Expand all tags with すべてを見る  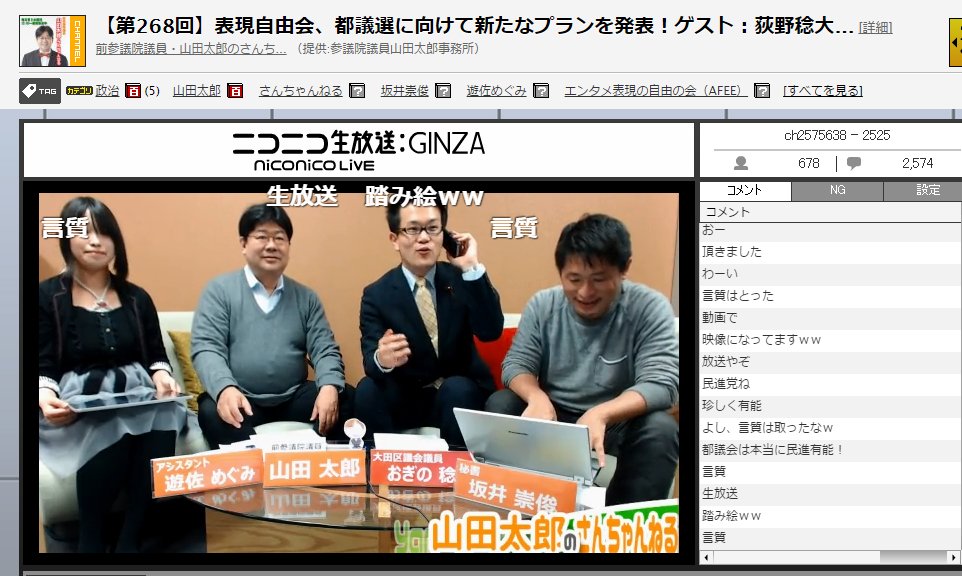click(x=823, y=91)
